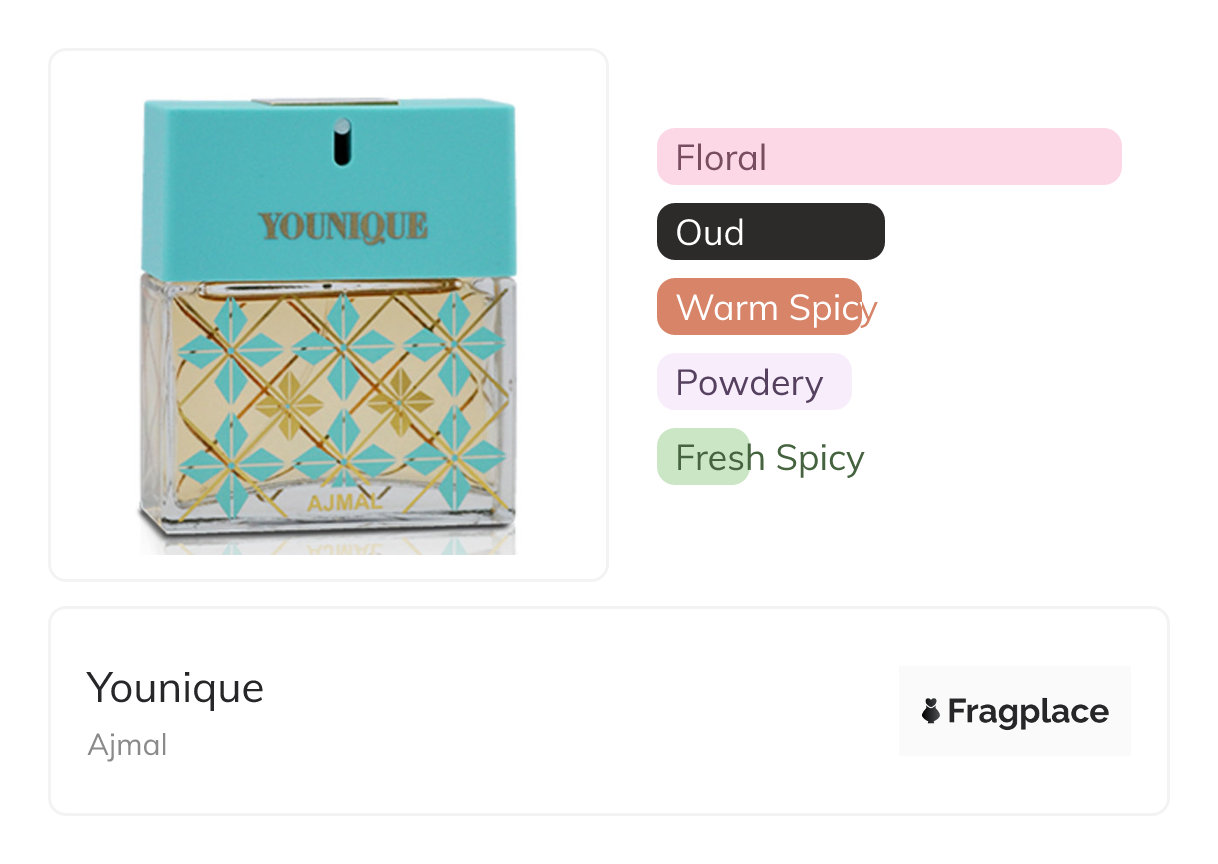1218x864 pixels.
Task: Click the gold YOUNIQUE lettering on the cap
Action: (x=343, y=226)
